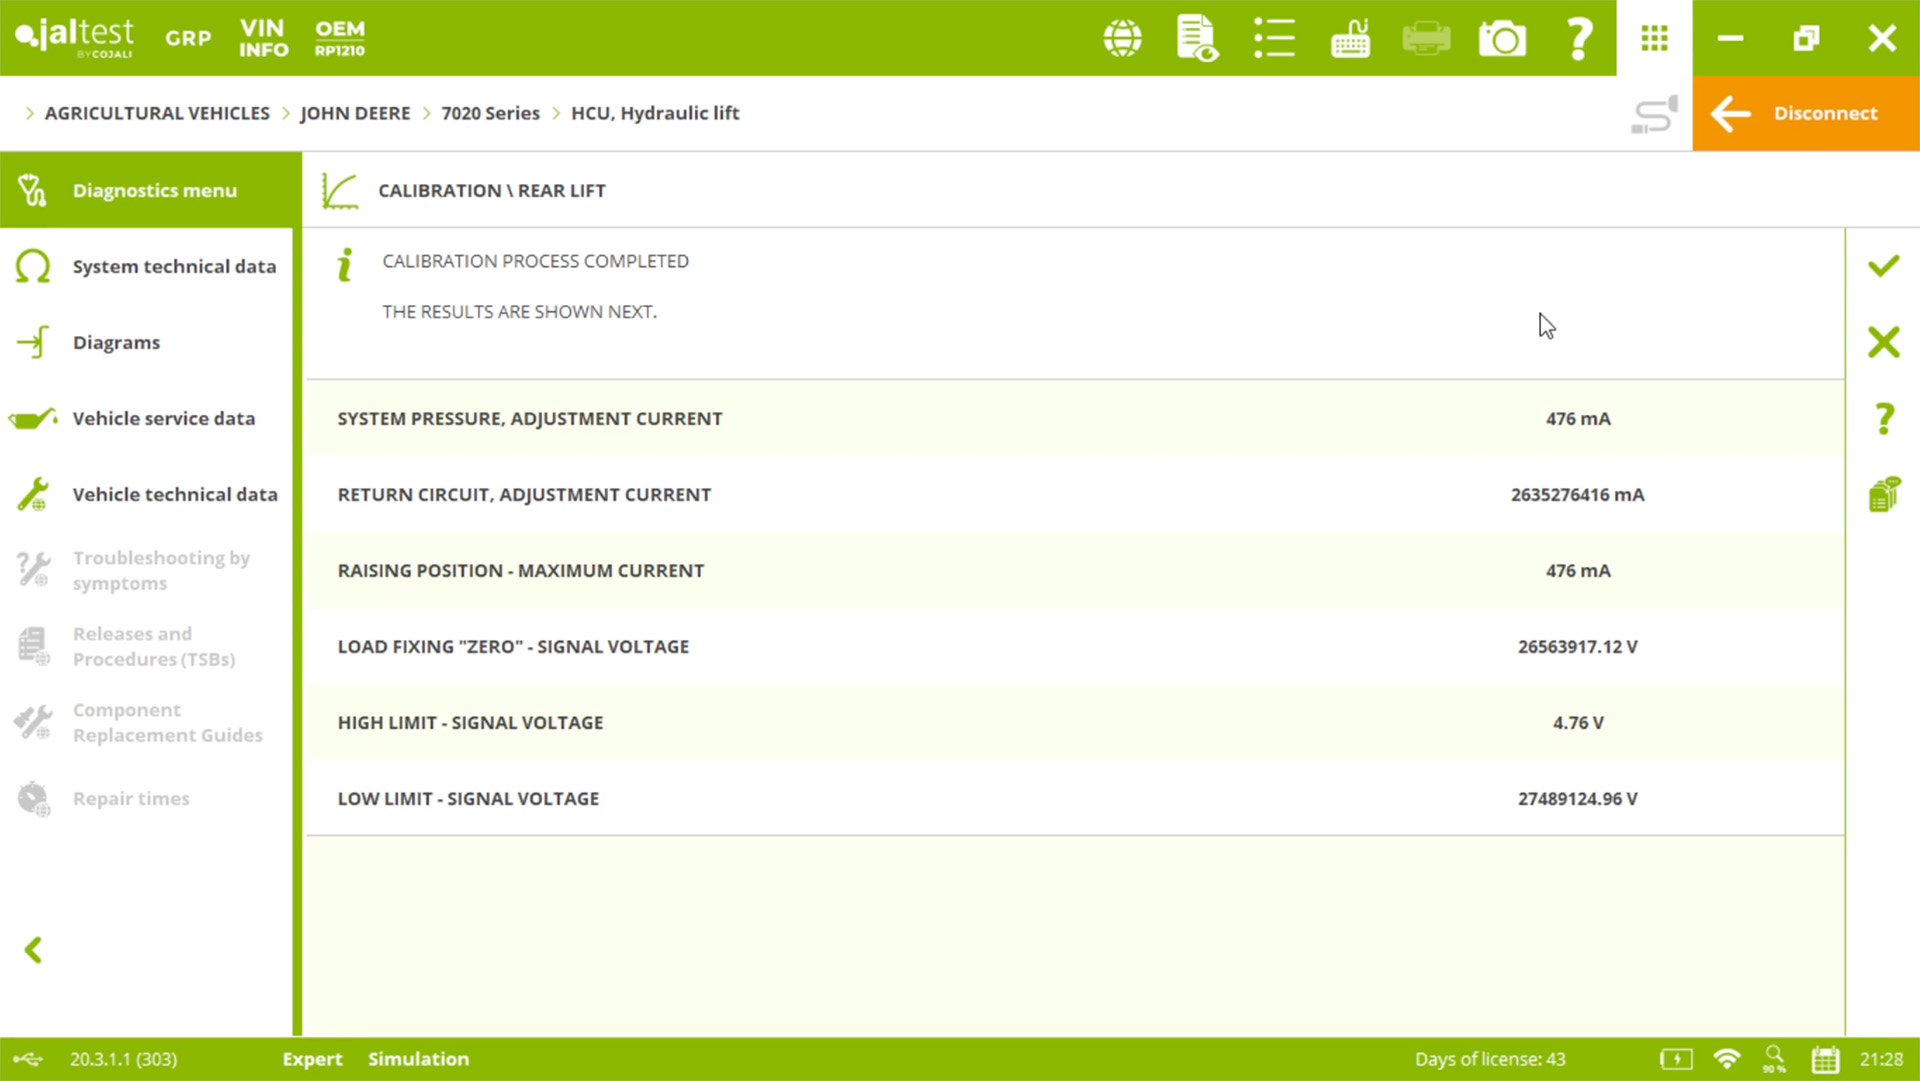
Task: Cancel with the green X icon on right
Action: tap(1883, 342)
